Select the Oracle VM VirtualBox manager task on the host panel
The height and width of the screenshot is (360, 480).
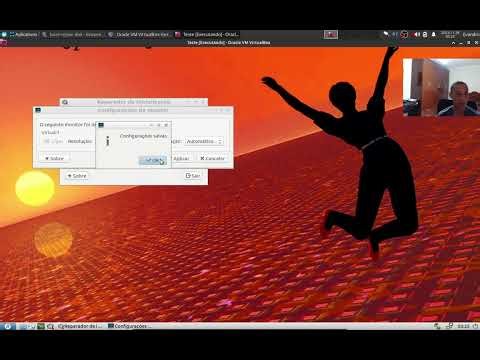[140, 34]
